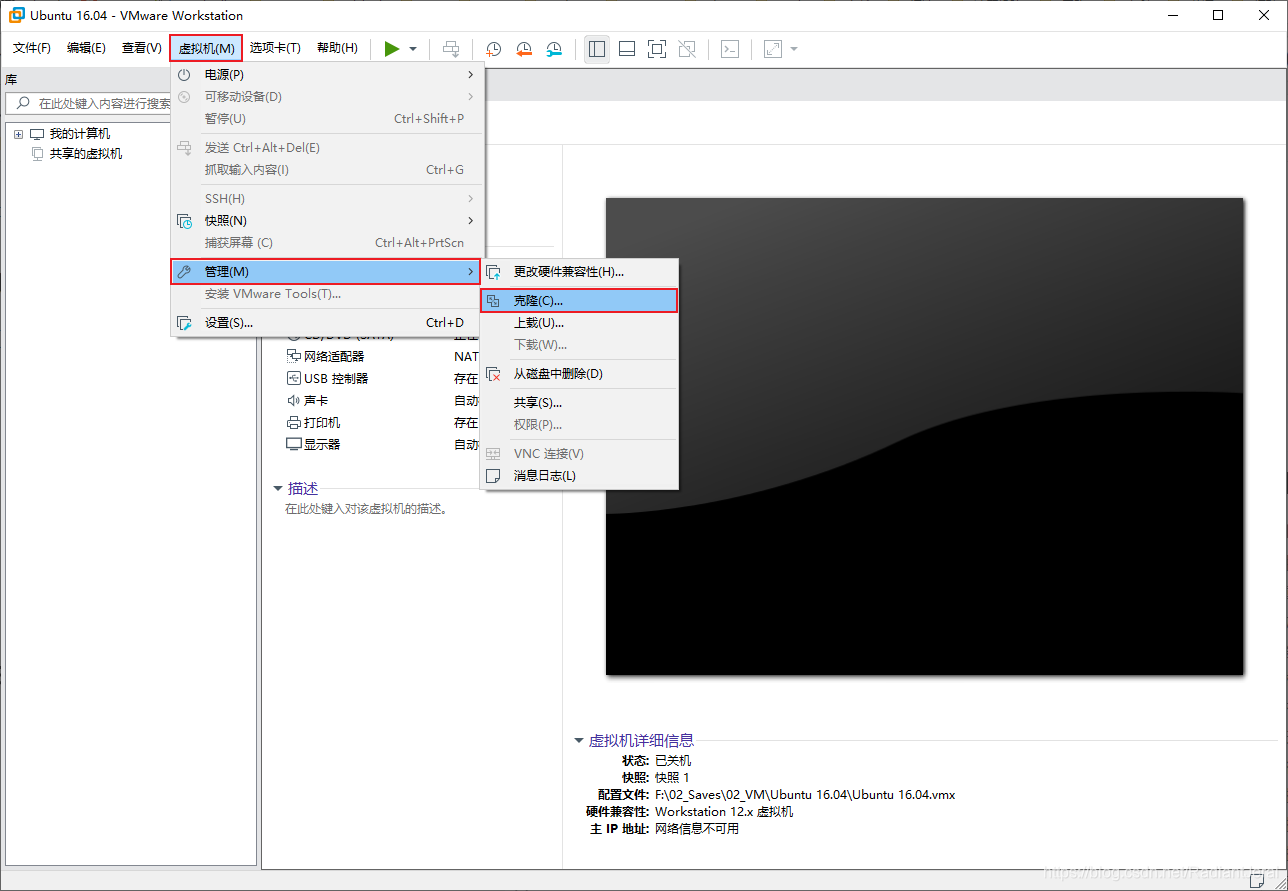Click the description text field placeholder
Screen dimensions: 1288x891
[366, 508]
